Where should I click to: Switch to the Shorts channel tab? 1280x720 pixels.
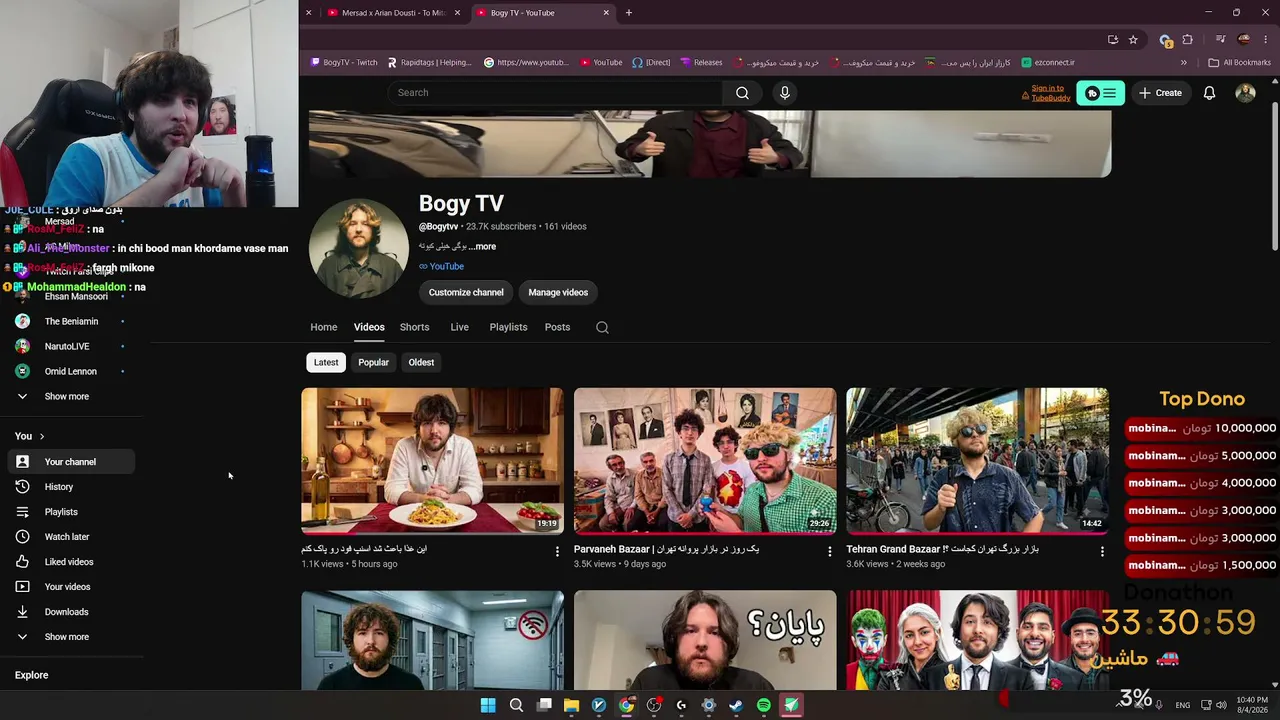tap(414, 327)
